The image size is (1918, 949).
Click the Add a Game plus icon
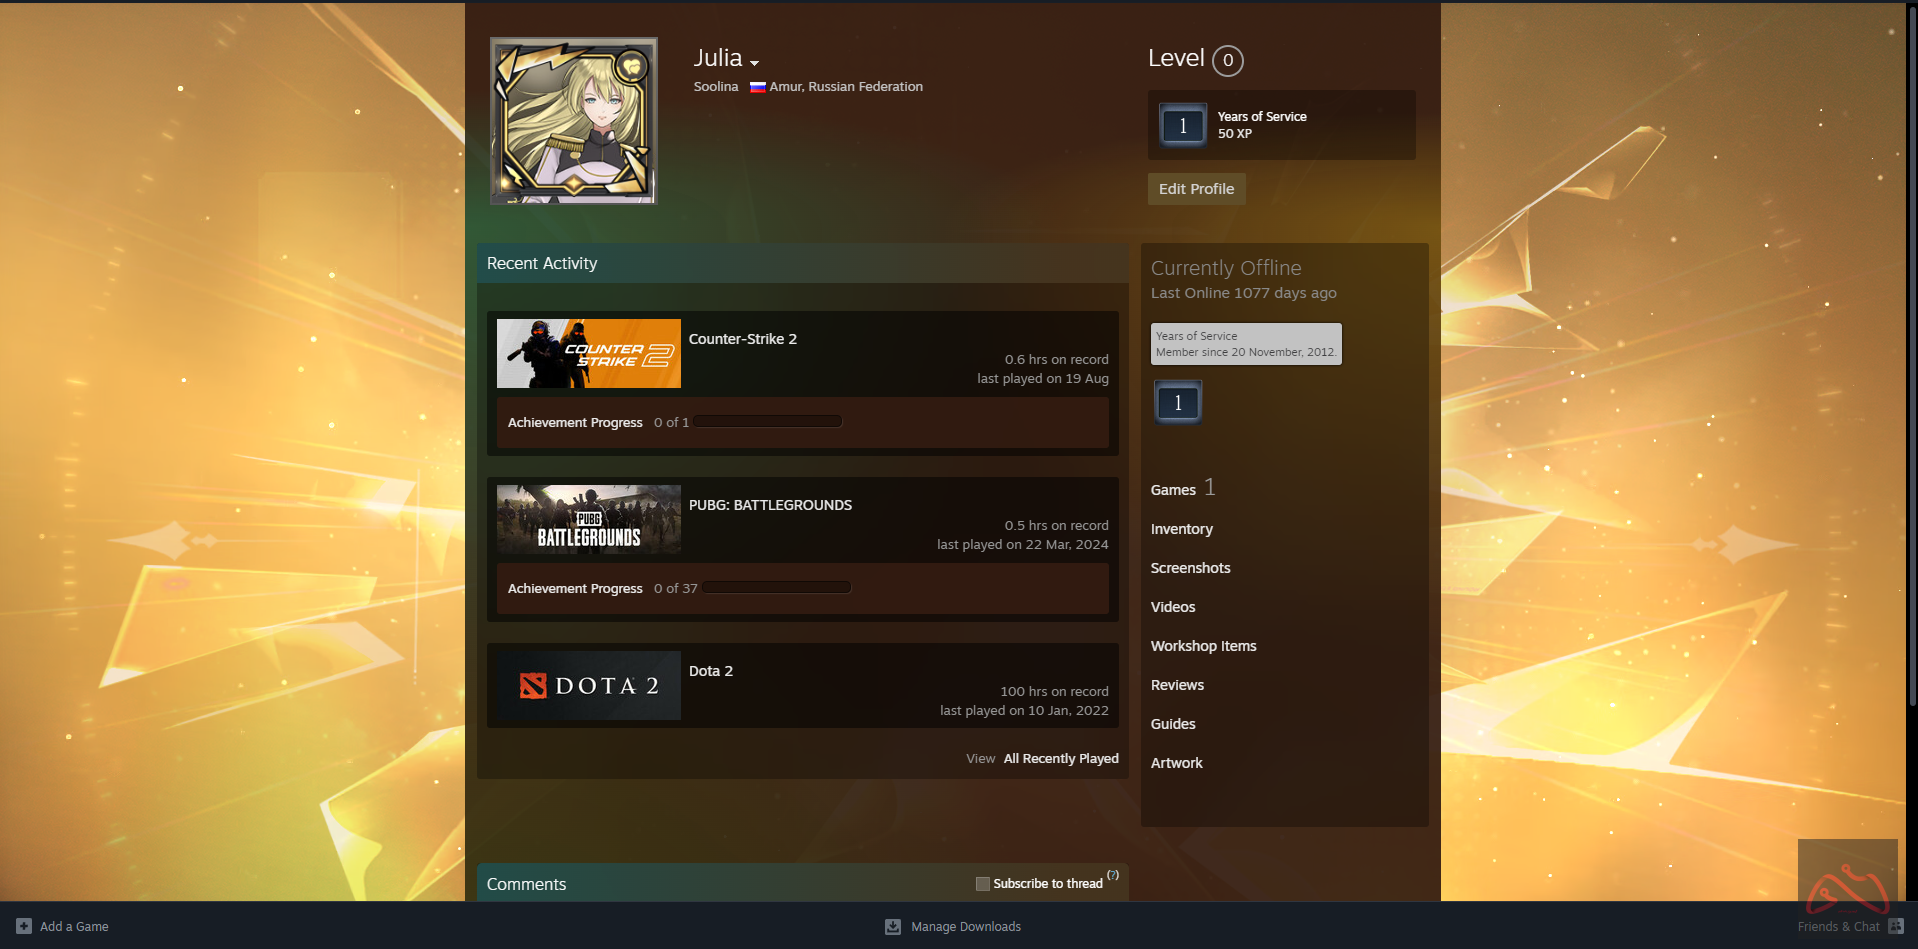(x=24, y=926)
